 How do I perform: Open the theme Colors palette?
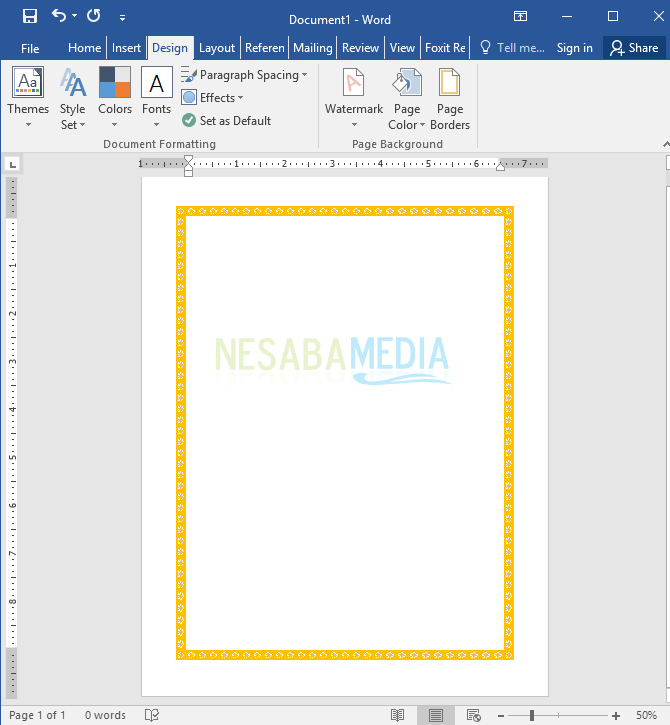(x=115, y=98)
